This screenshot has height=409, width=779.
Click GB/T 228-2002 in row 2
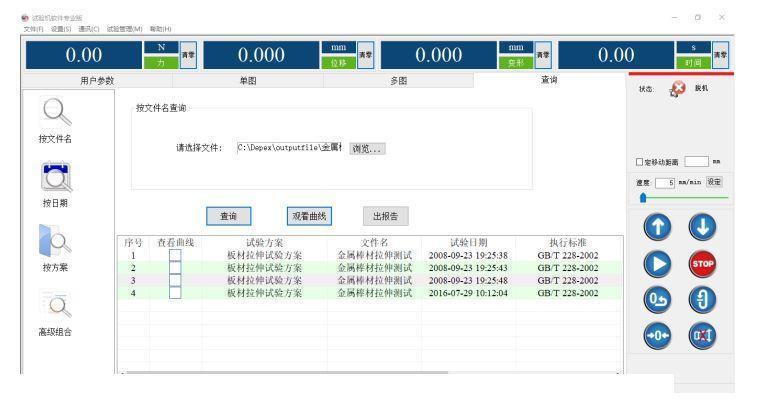(568, 268)
